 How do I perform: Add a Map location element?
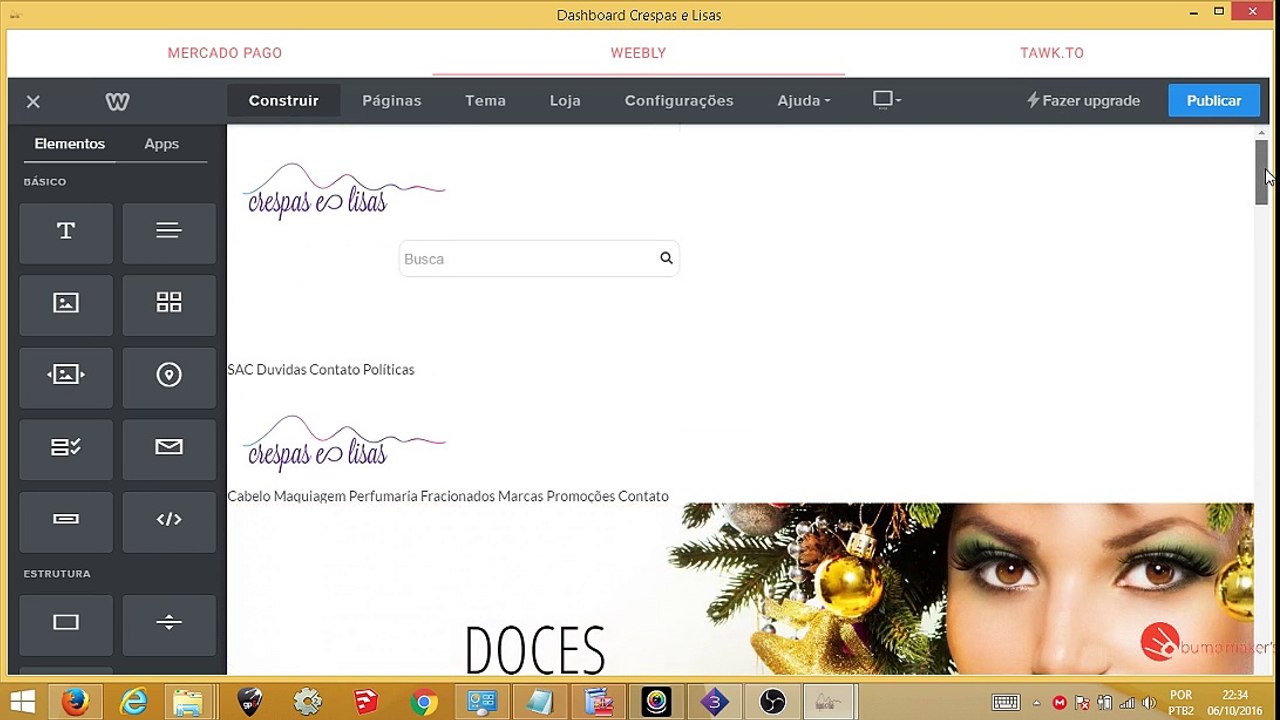pyautogui.click(x=169, y=377)
